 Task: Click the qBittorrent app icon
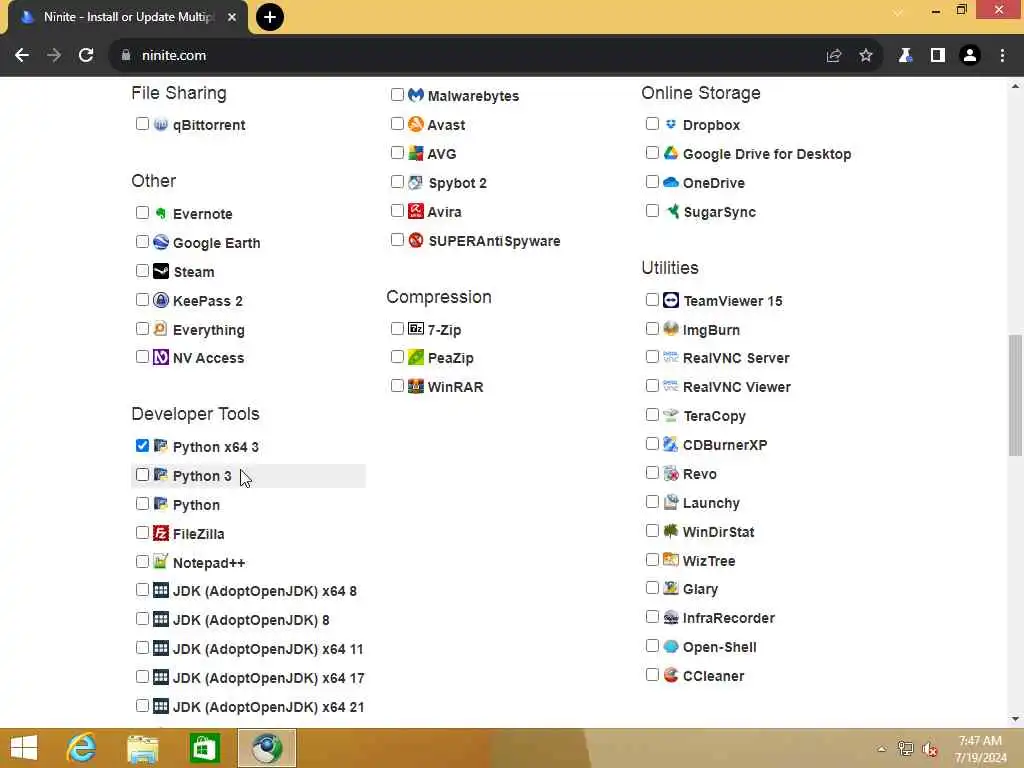[161, 124]
